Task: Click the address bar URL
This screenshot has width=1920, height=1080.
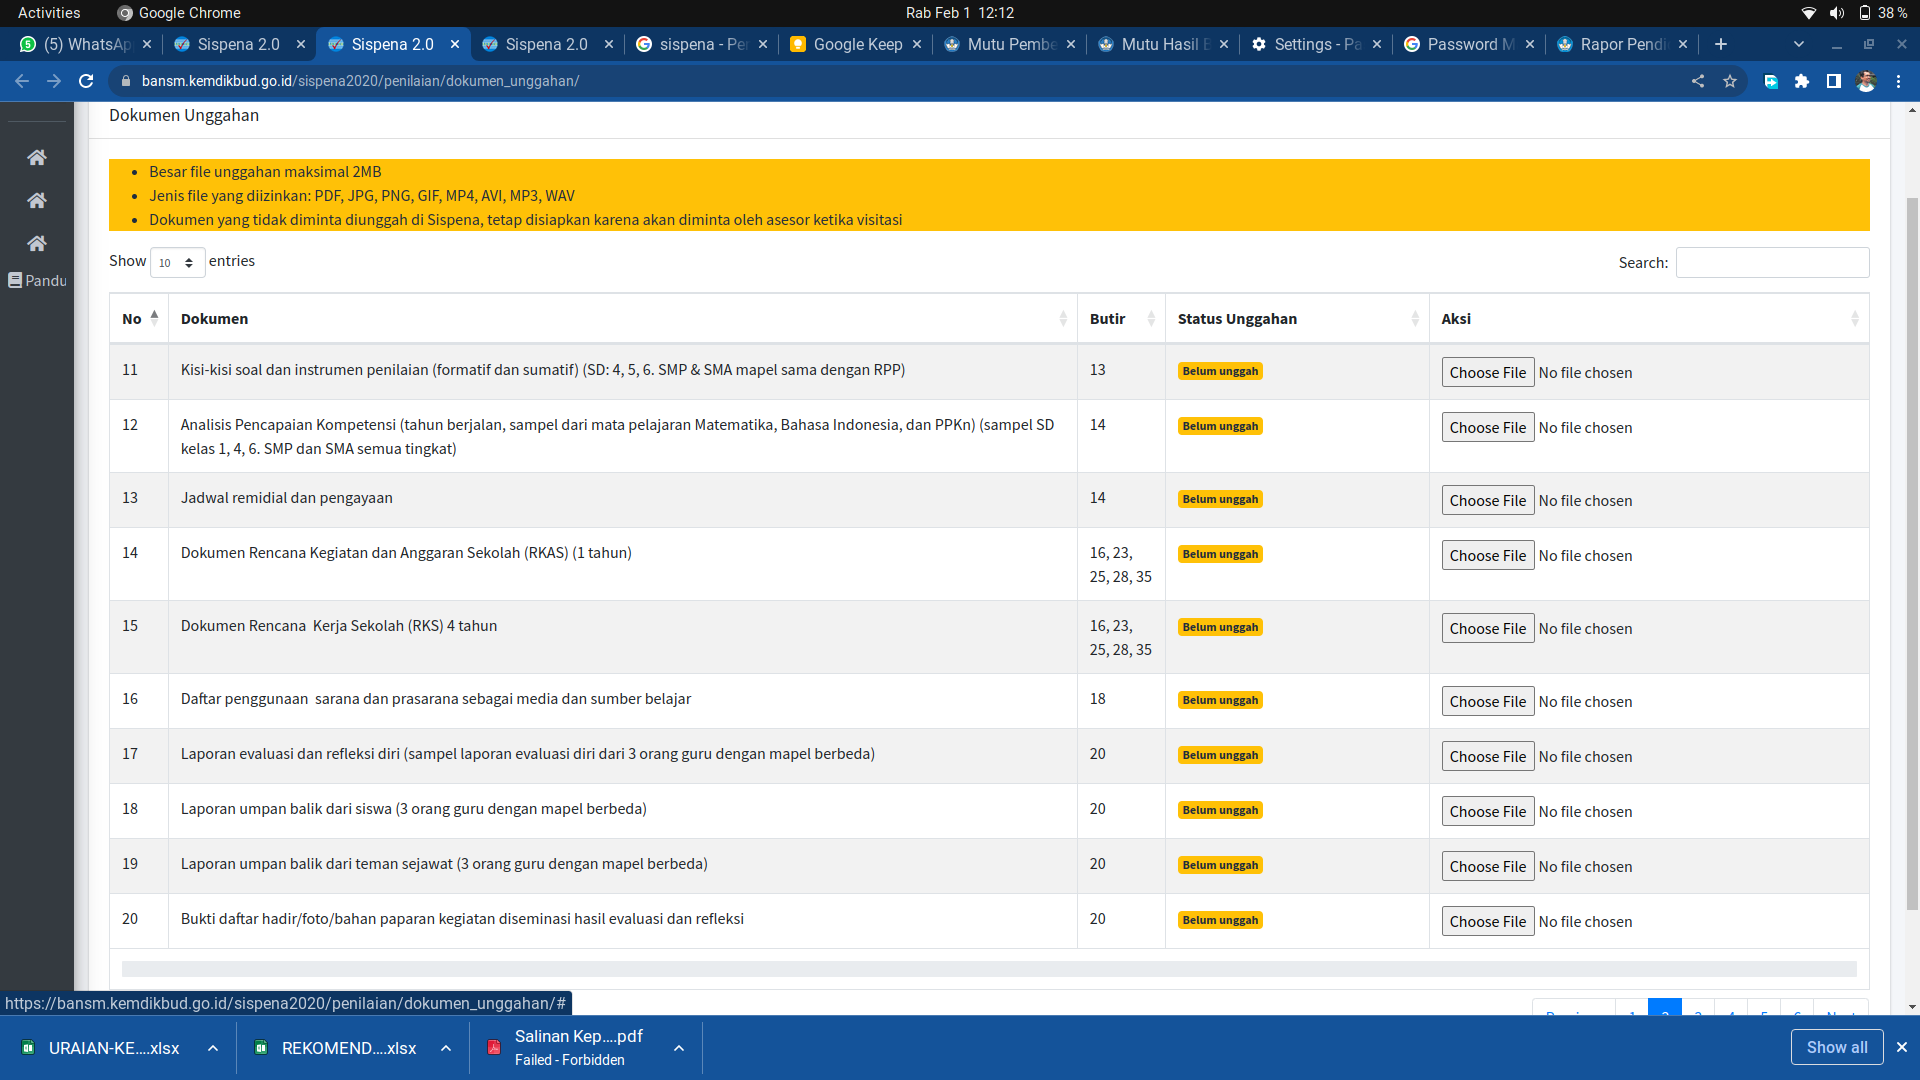Action: (x=360, y=81)
